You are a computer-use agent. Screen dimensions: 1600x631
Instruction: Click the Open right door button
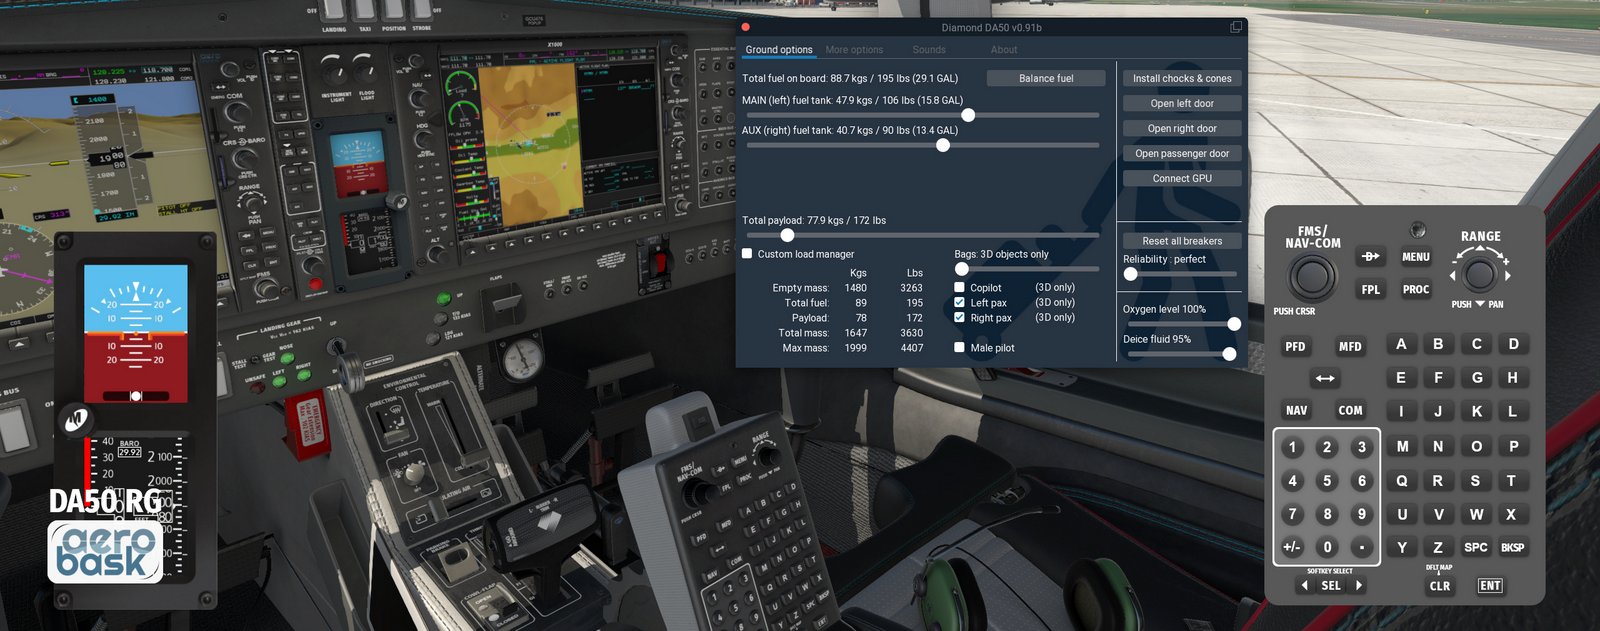1182,128
